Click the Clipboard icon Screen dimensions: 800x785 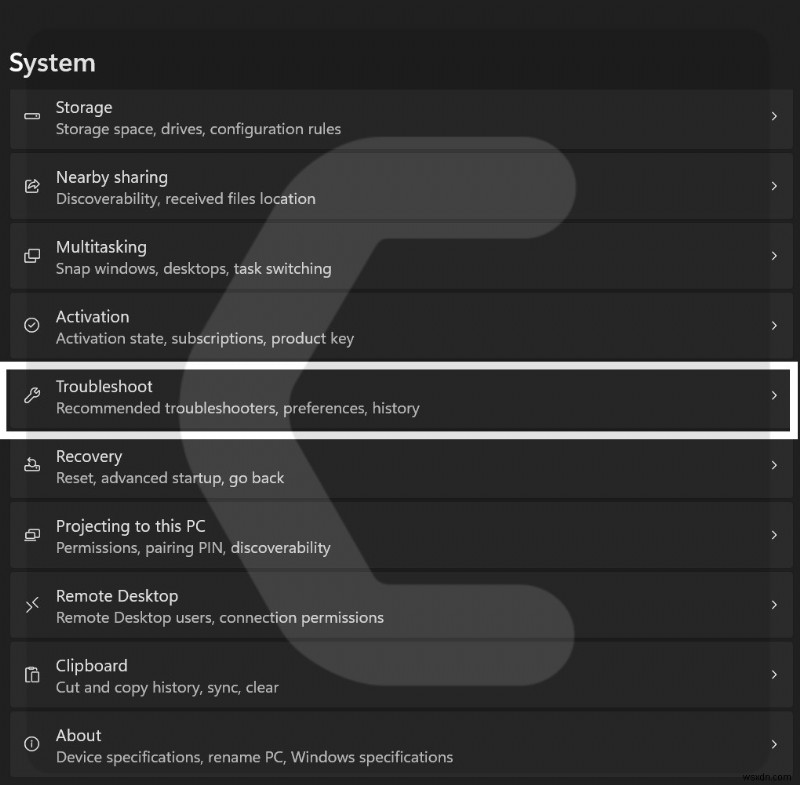[31, 675]
